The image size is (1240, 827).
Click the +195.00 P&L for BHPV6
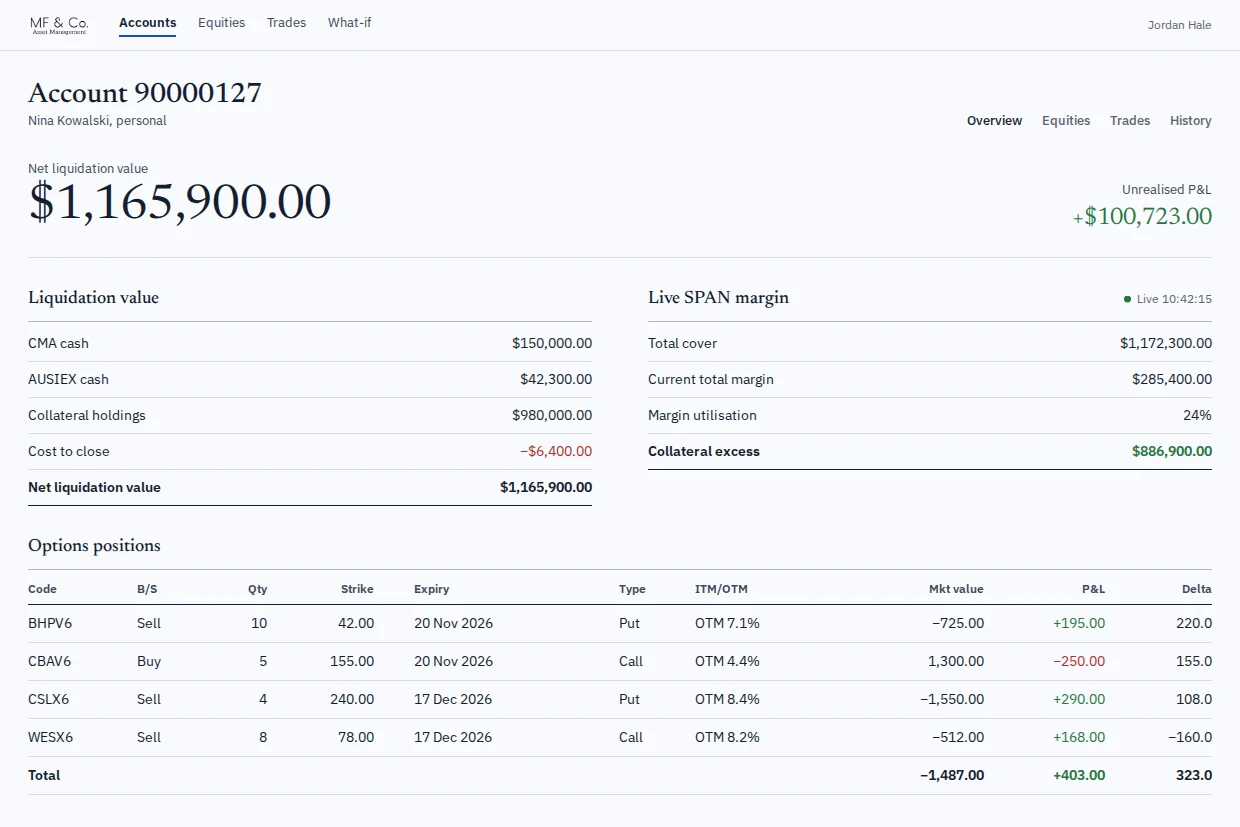click(1079, 623)
